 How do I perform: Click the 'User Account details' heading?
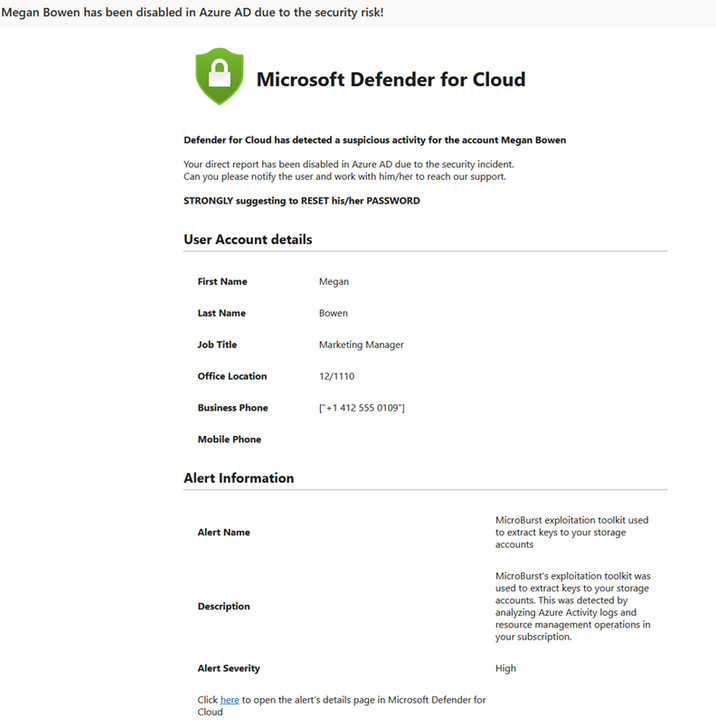tap(247, 239)
